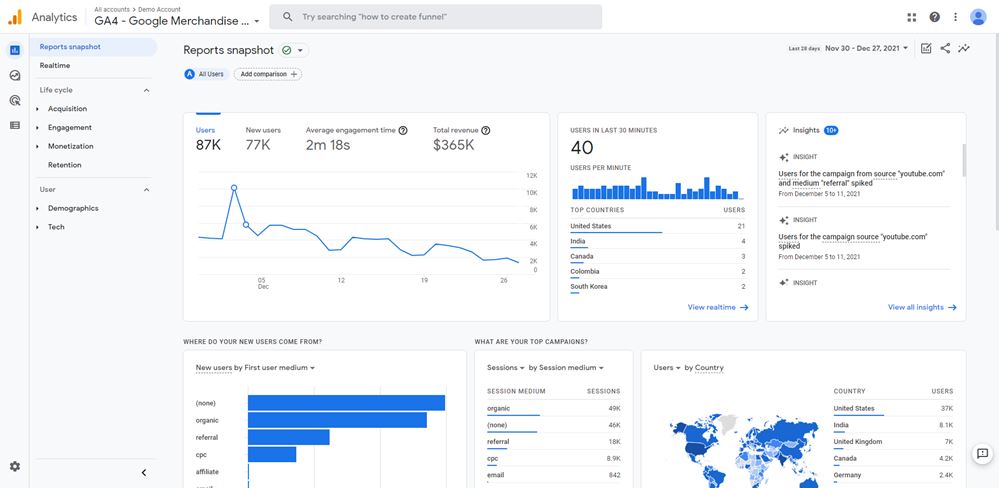Open the Configure icon in left rail
999x488 pixels.
pos(15,126)
